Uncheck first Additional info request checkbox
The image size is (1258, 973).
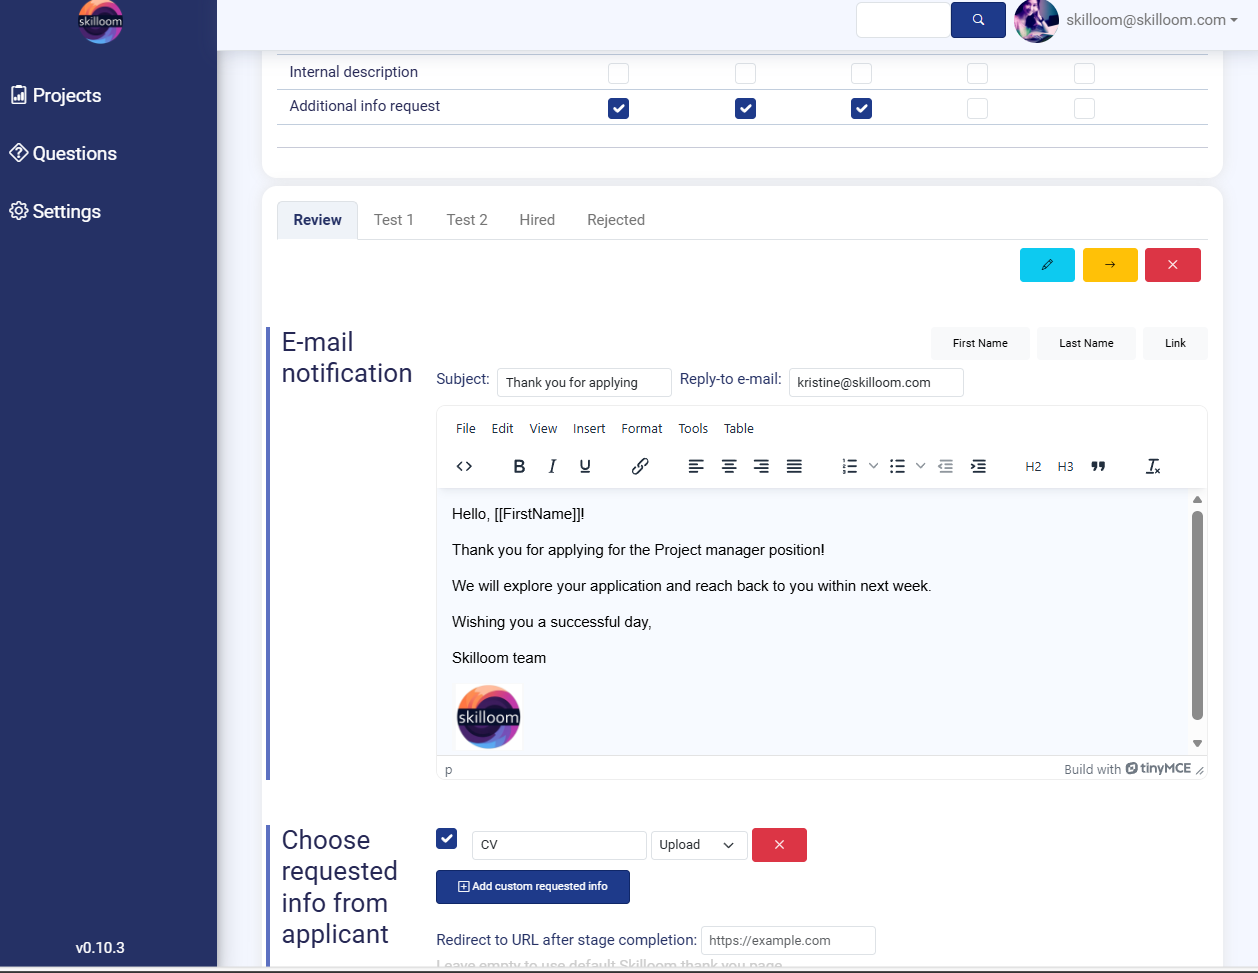coord(619,108)
